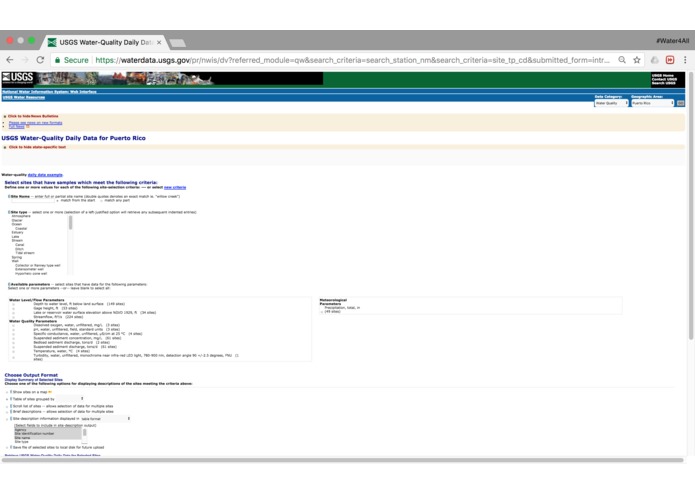Select the Save file of selected sites option
Image resolution: width=695 pixels, height=494 pixels.
click(x=7, y=447)
